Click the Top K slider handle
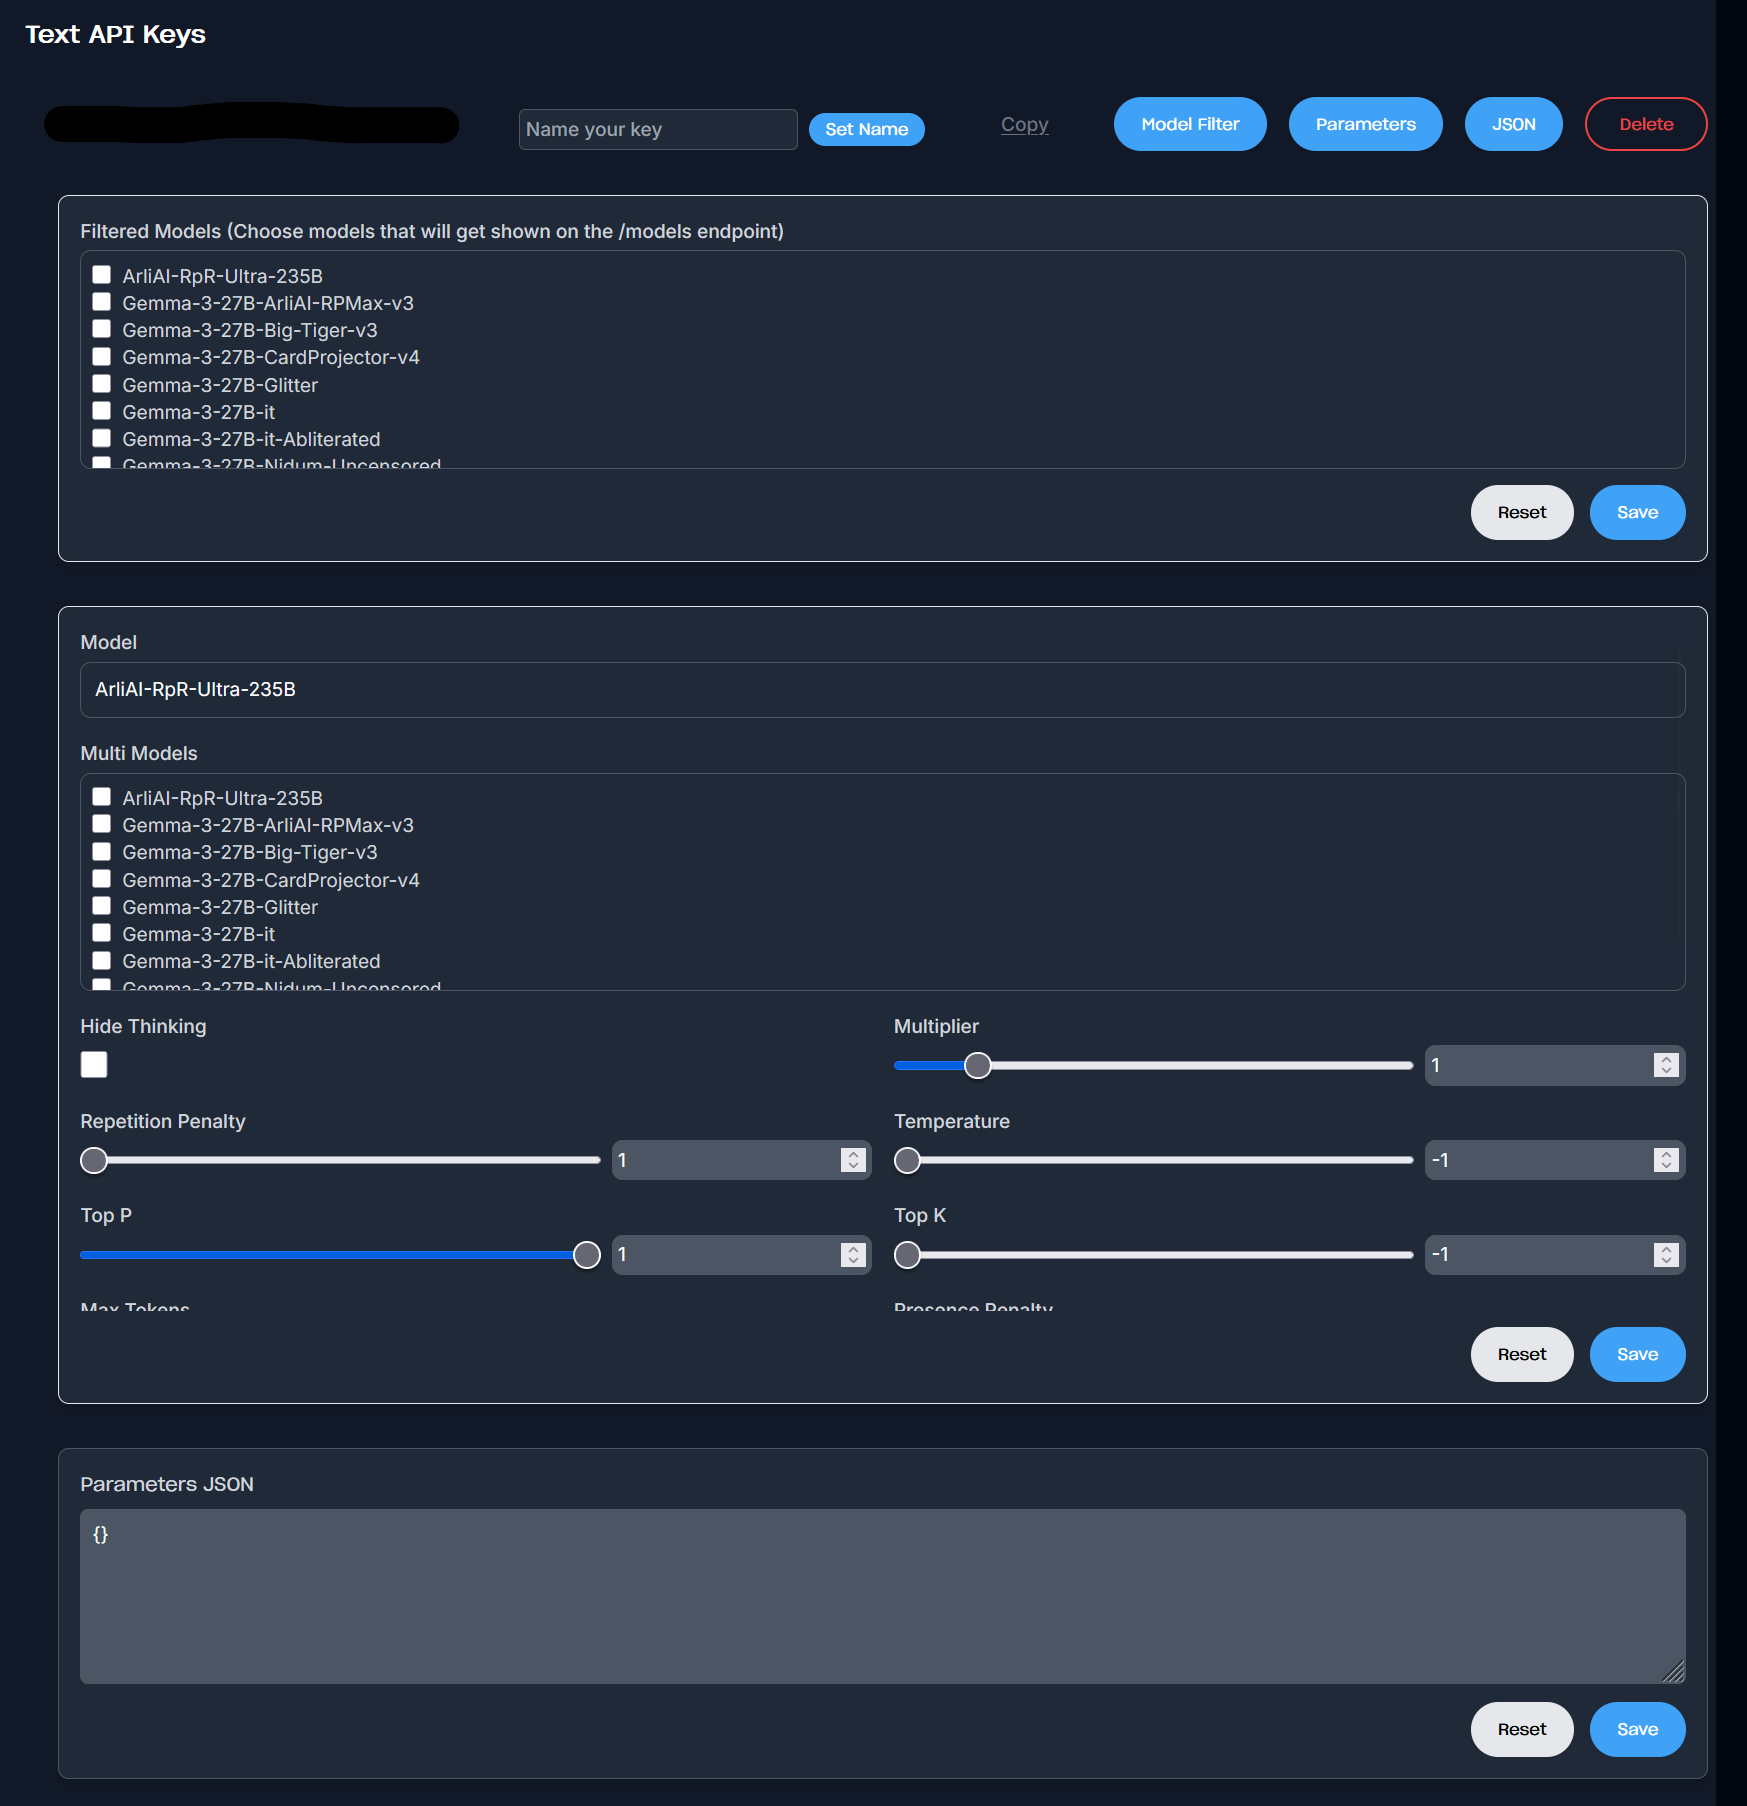This screenshot has width=1747, height=1806. pos(907,1255)
